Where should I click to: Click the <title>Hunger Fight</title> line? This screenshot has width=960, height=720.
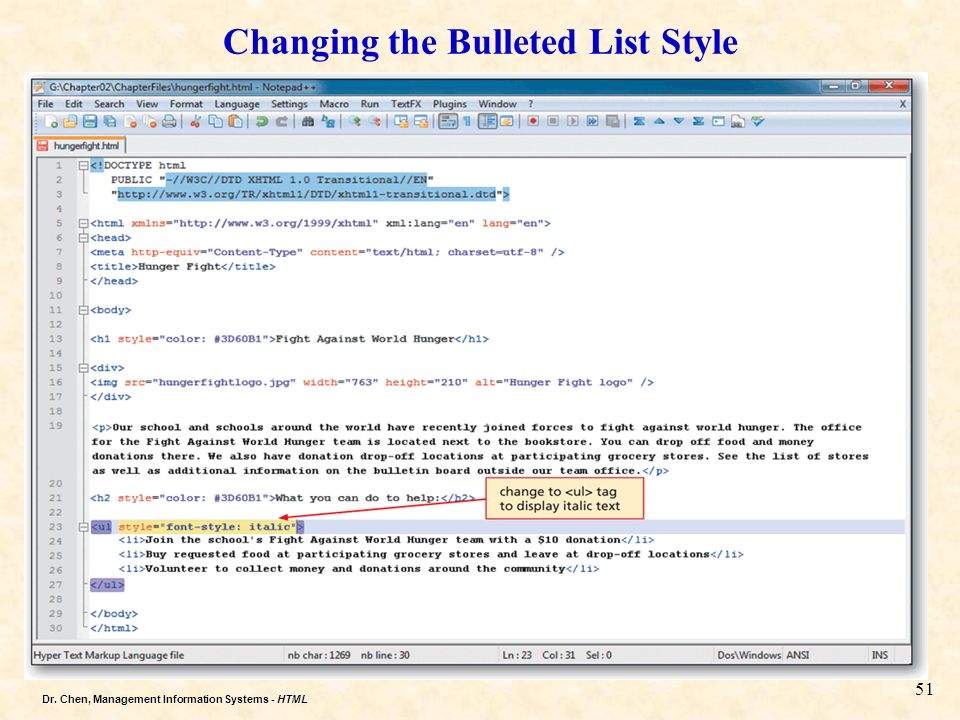(x=182, y=267)
